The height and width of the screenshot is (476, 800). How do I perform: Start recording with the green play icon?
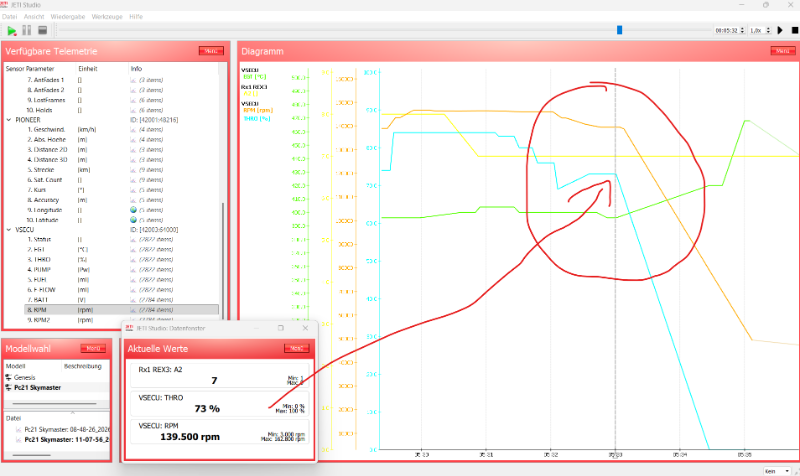11,31
